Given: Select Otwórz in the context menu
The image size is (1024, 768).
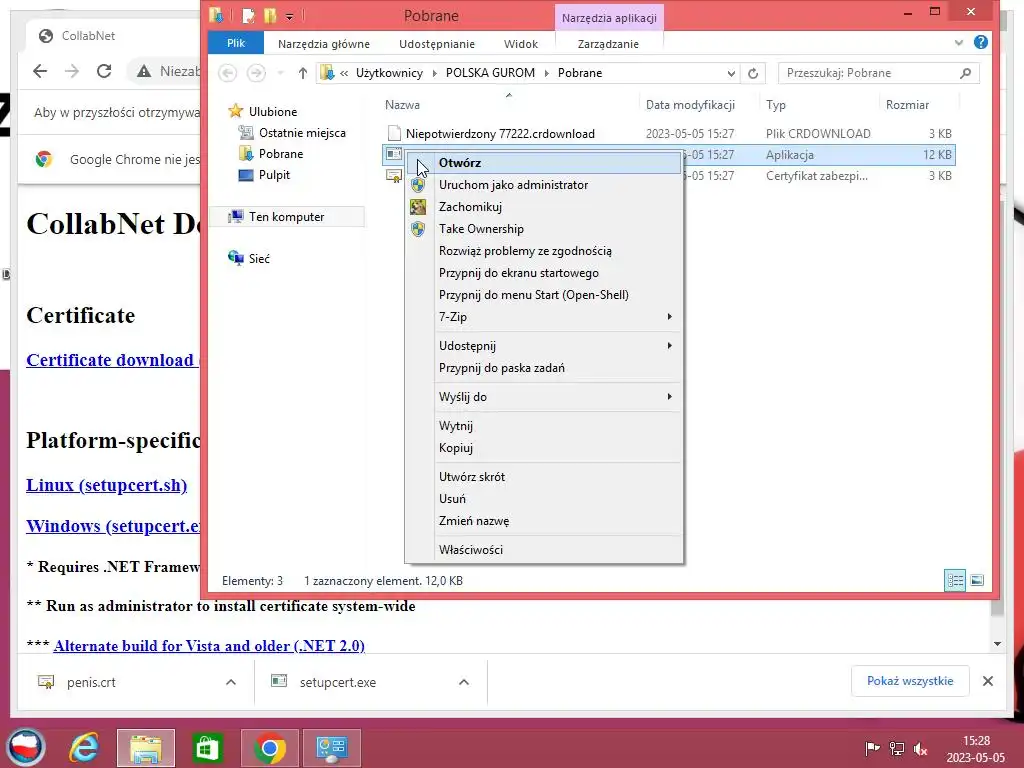Looking at the screenshot, I should coord(543,163).
